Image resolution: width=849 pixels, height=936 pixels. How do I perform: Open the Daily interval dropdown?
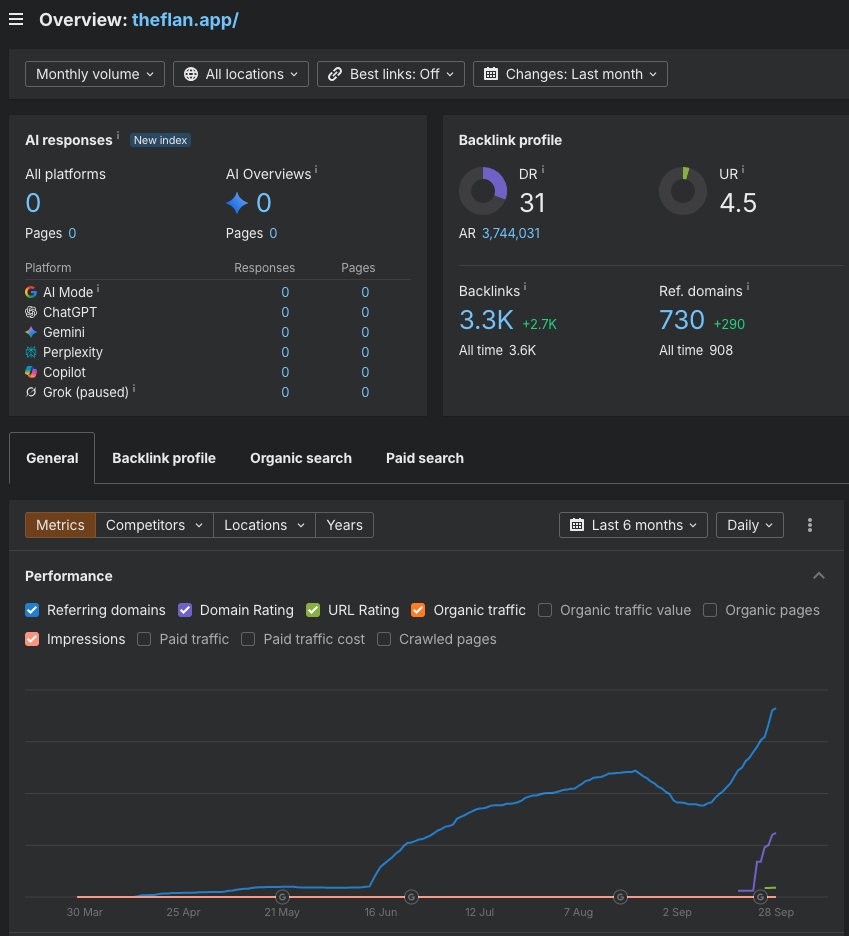tap(749, 525)
